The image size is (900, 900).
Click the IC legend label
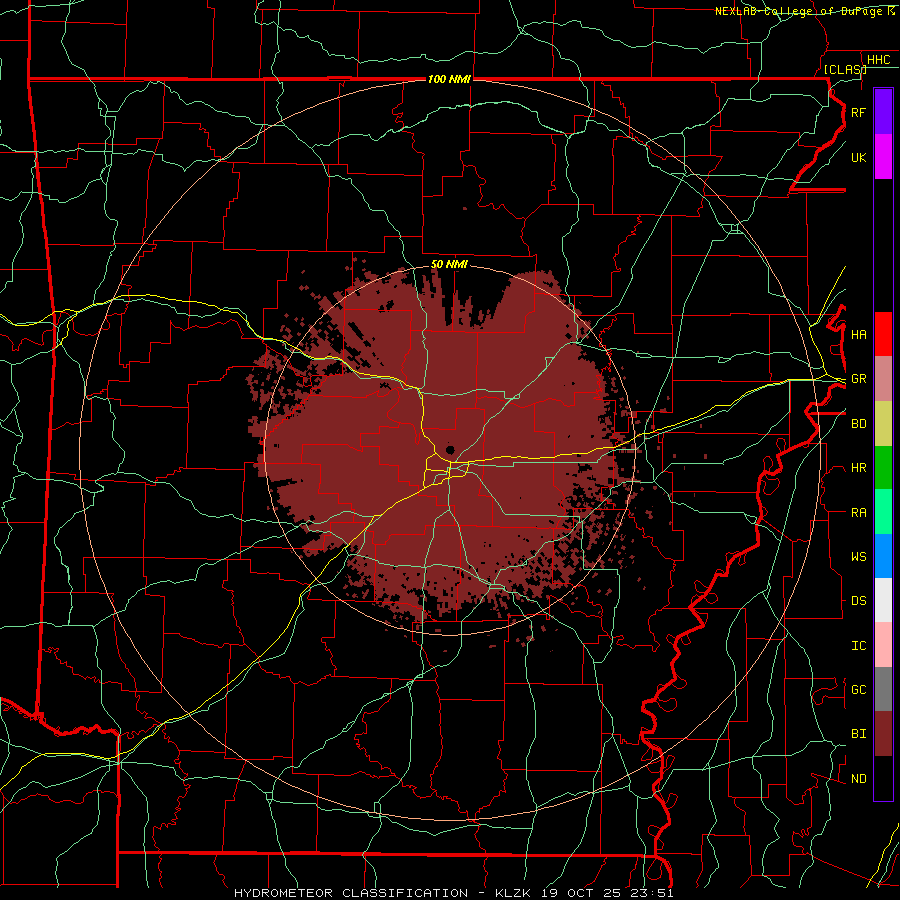coord(858,646)
